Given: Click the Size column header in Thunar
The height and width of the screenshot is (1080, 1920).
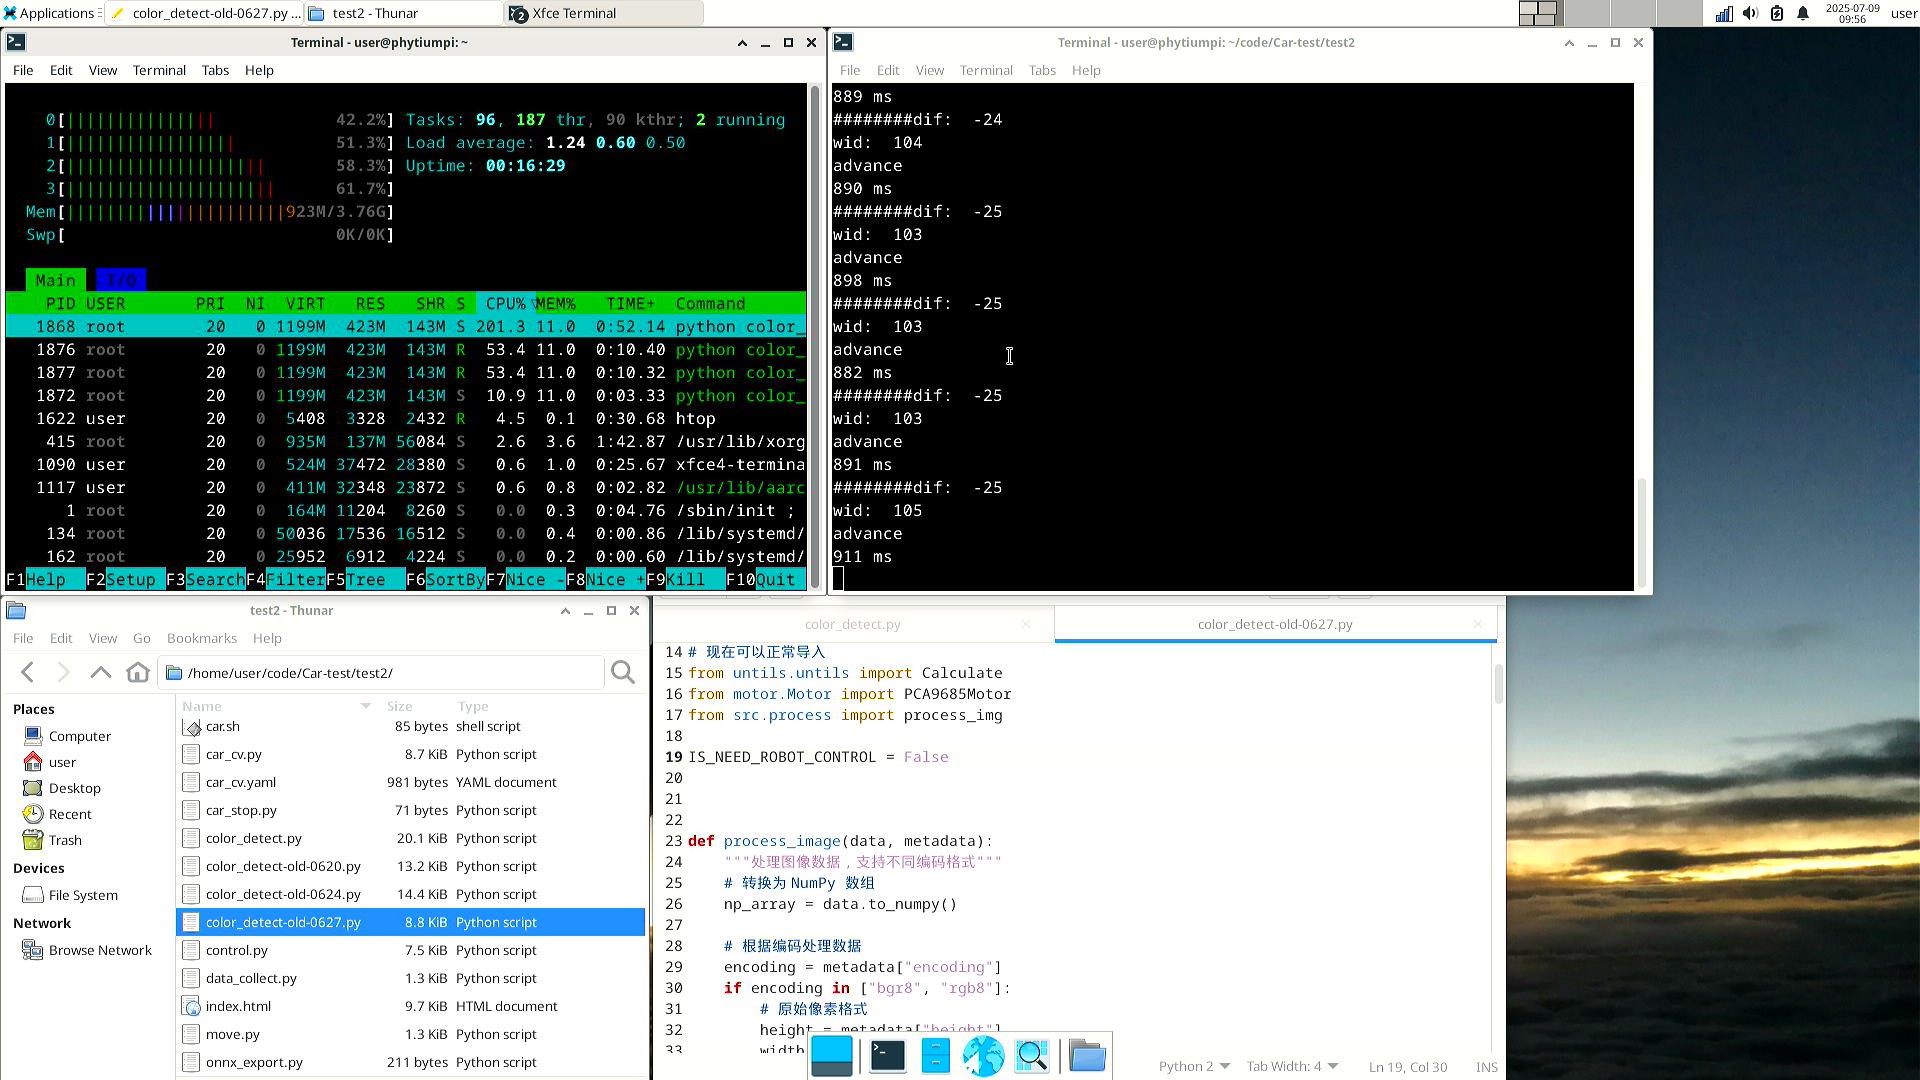Looking at the screenshot, I should [399, 706].
